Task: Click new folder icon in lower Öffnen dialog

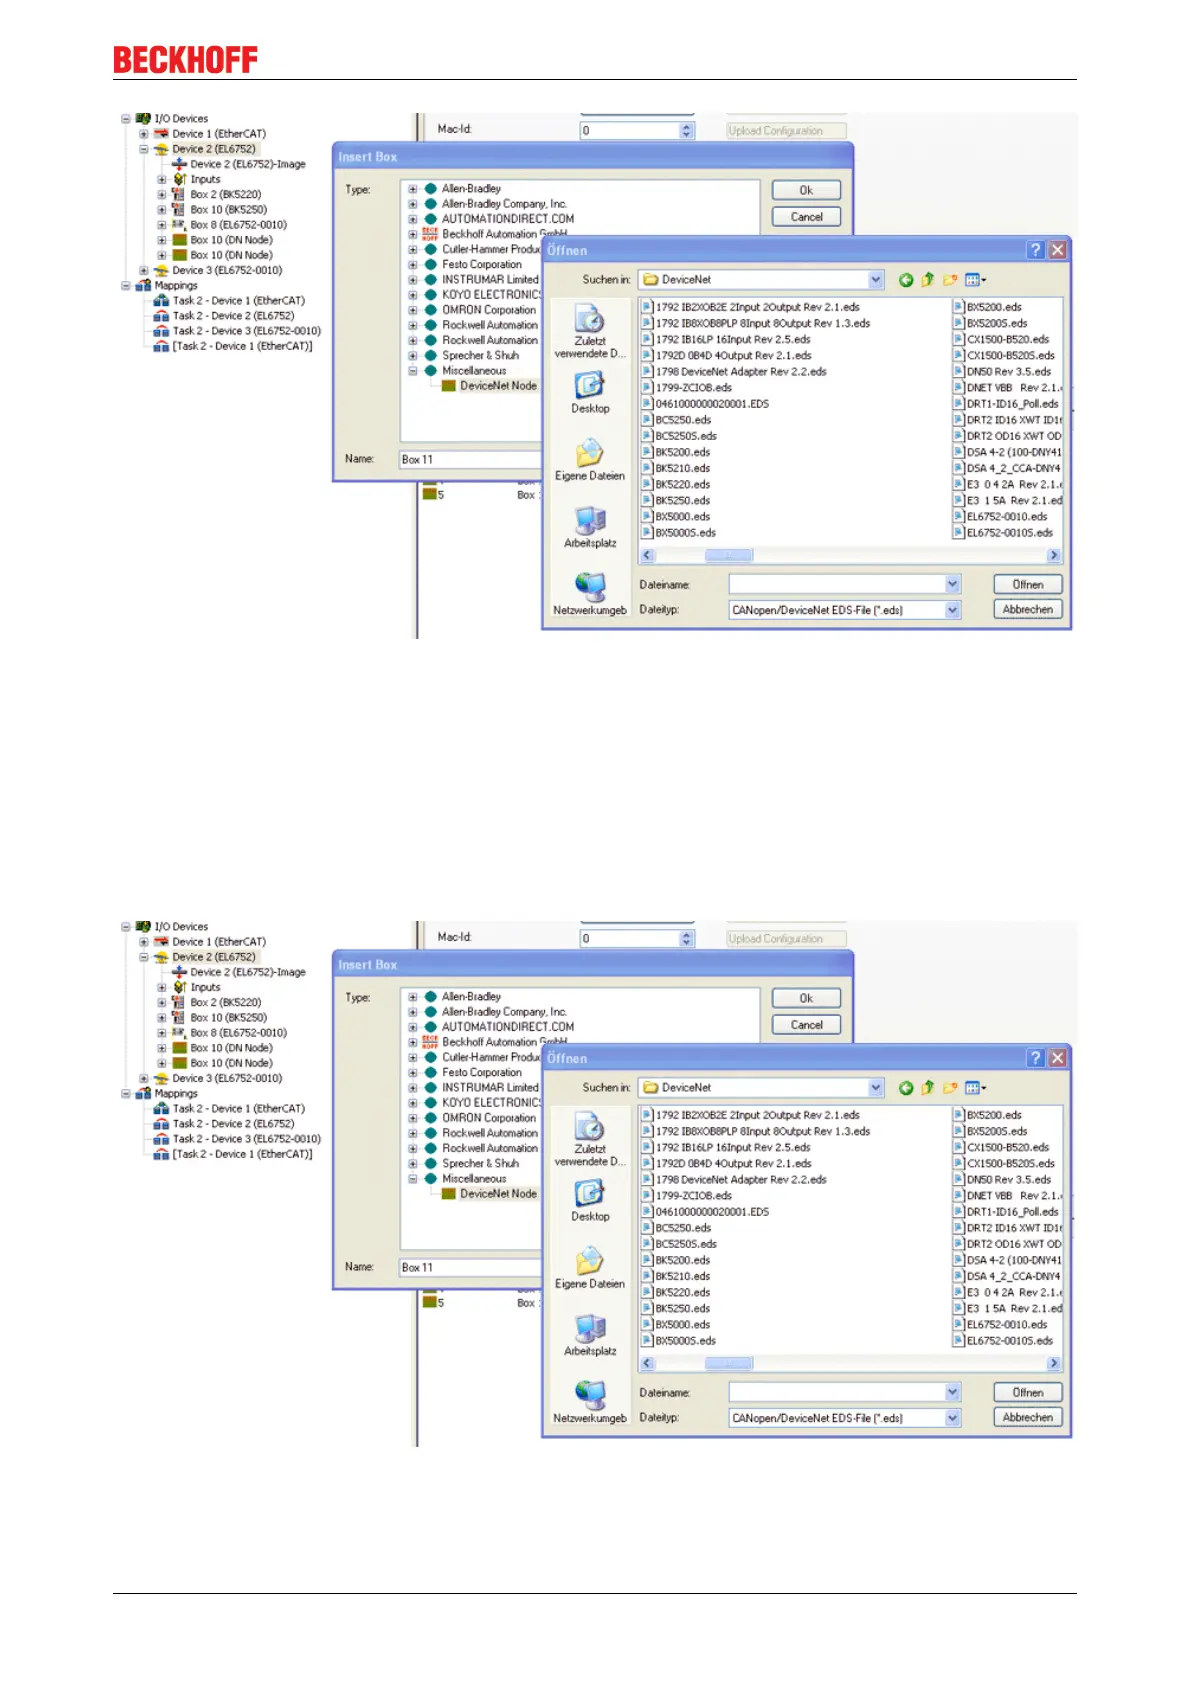Action: [x=950, y=1088]
